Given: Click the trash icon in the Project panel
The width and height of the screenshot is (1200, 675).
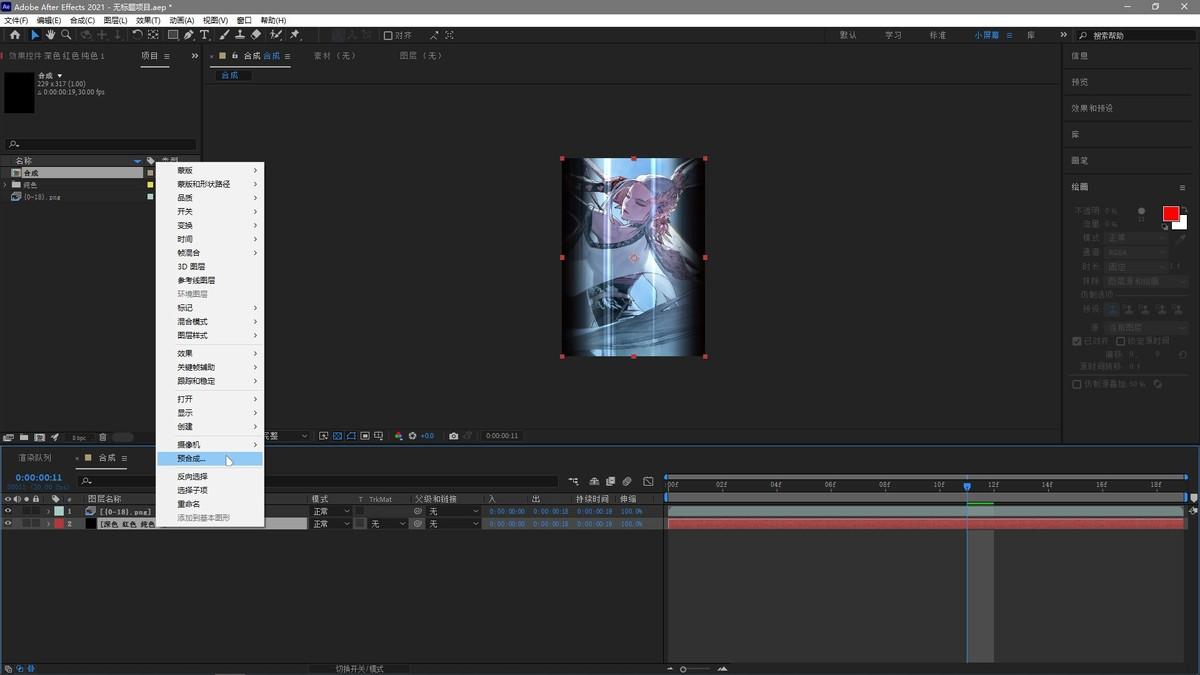Looking at the screenshot, I should 103,437.
